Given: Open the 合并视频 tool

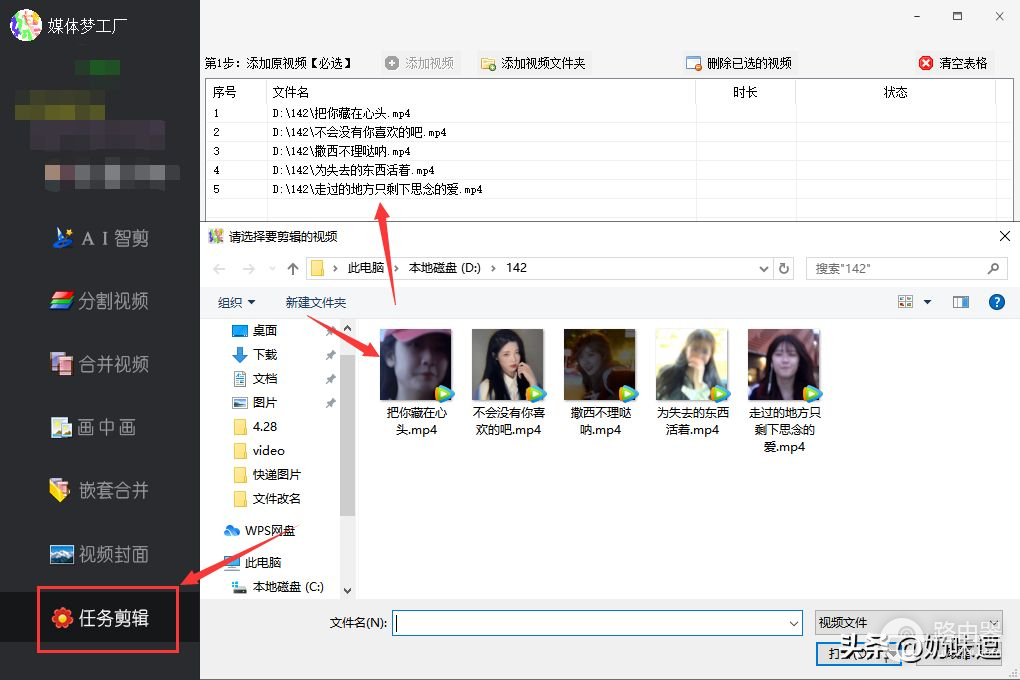Looking at the screenshot, I should pos(101,364).
